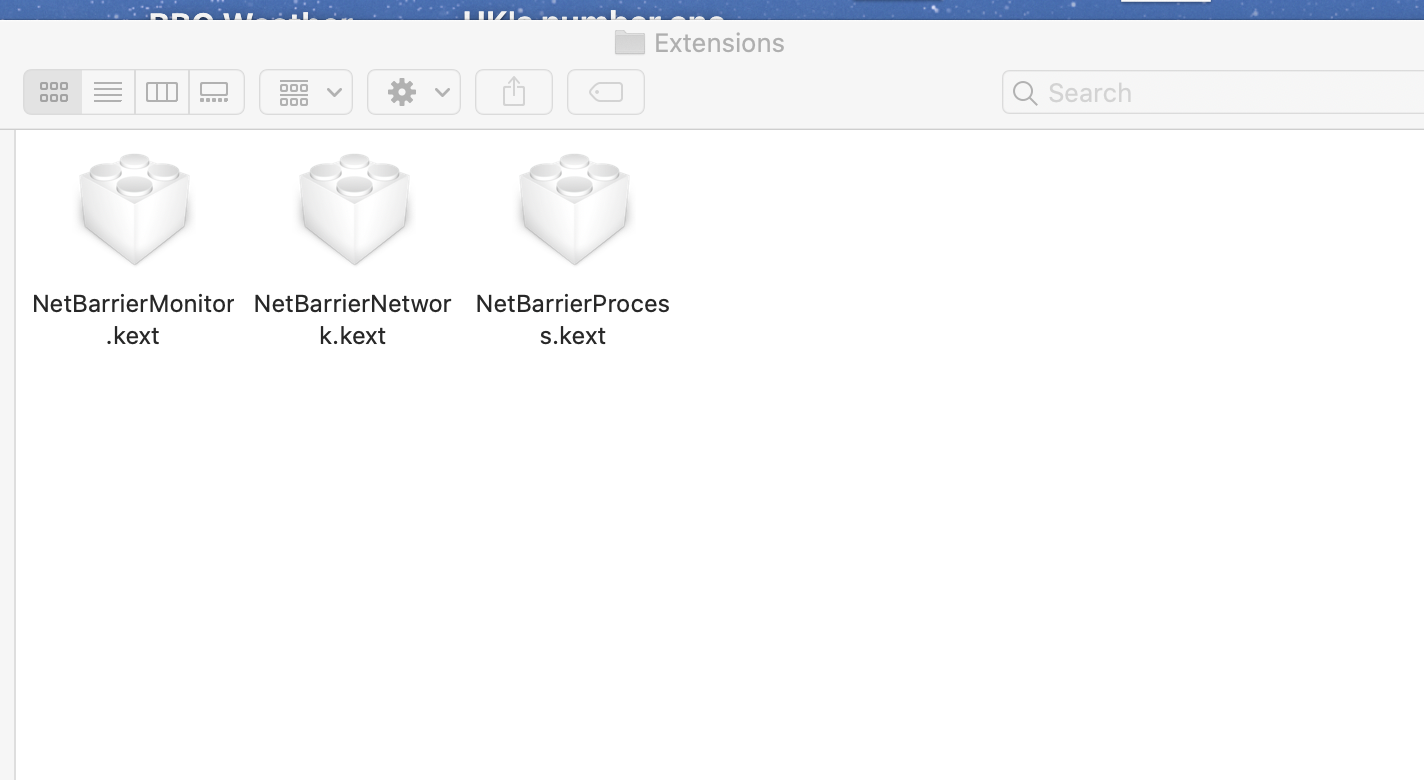
Task: Switch to list view
Action: 108,92
